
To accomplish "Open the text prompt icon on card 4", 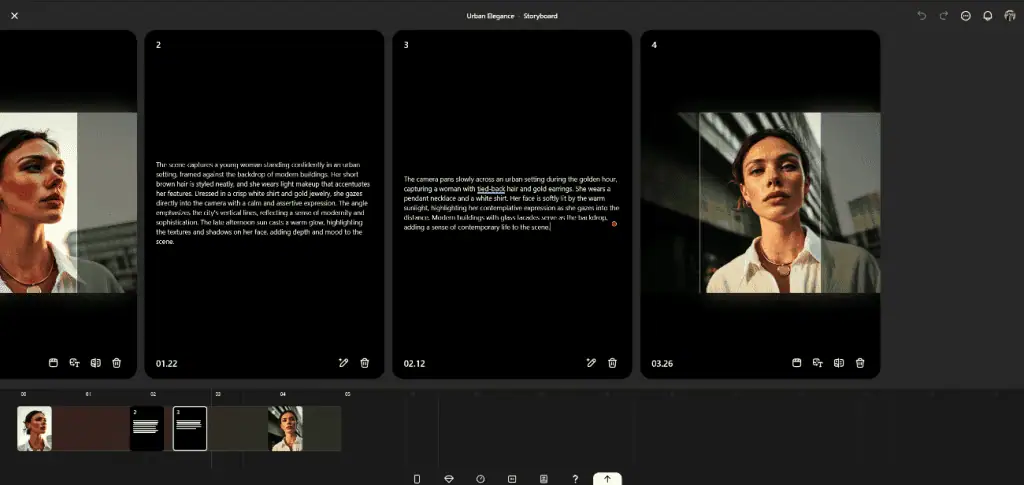I will 817,363.
